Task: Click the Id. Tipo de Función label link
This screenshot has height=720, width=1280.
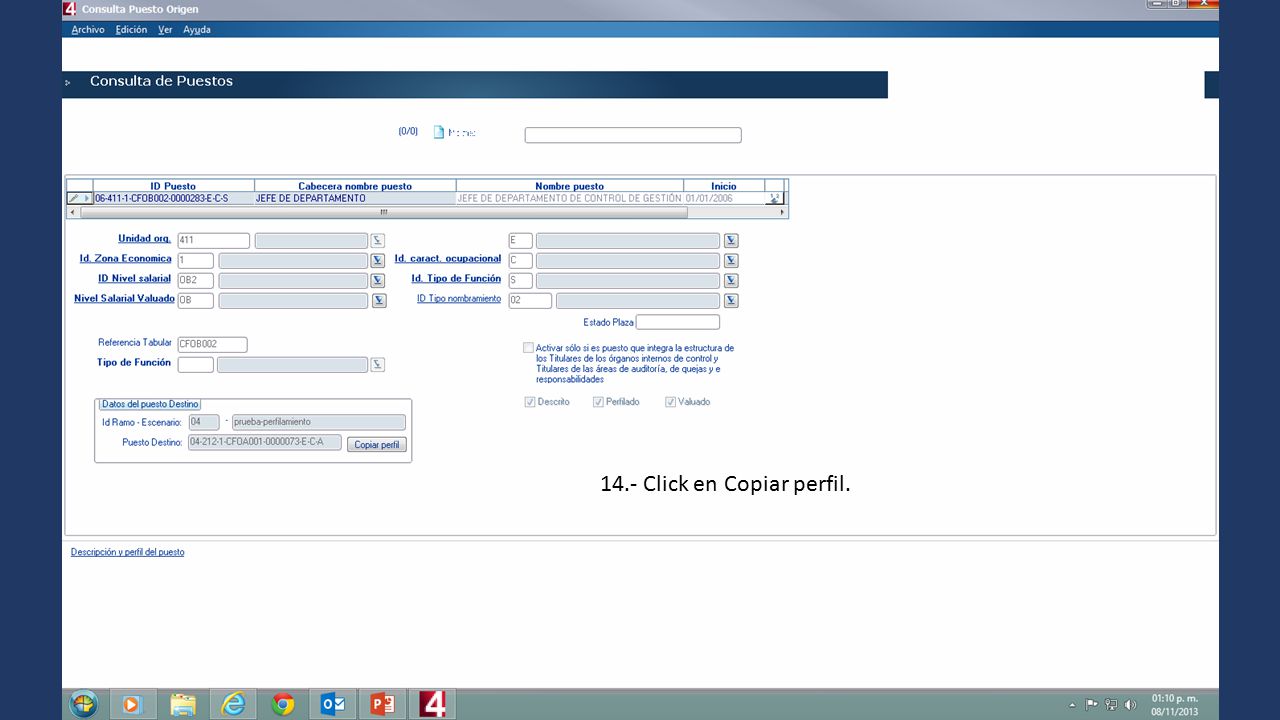Action: pyautogui.click(x=456, y=279)
